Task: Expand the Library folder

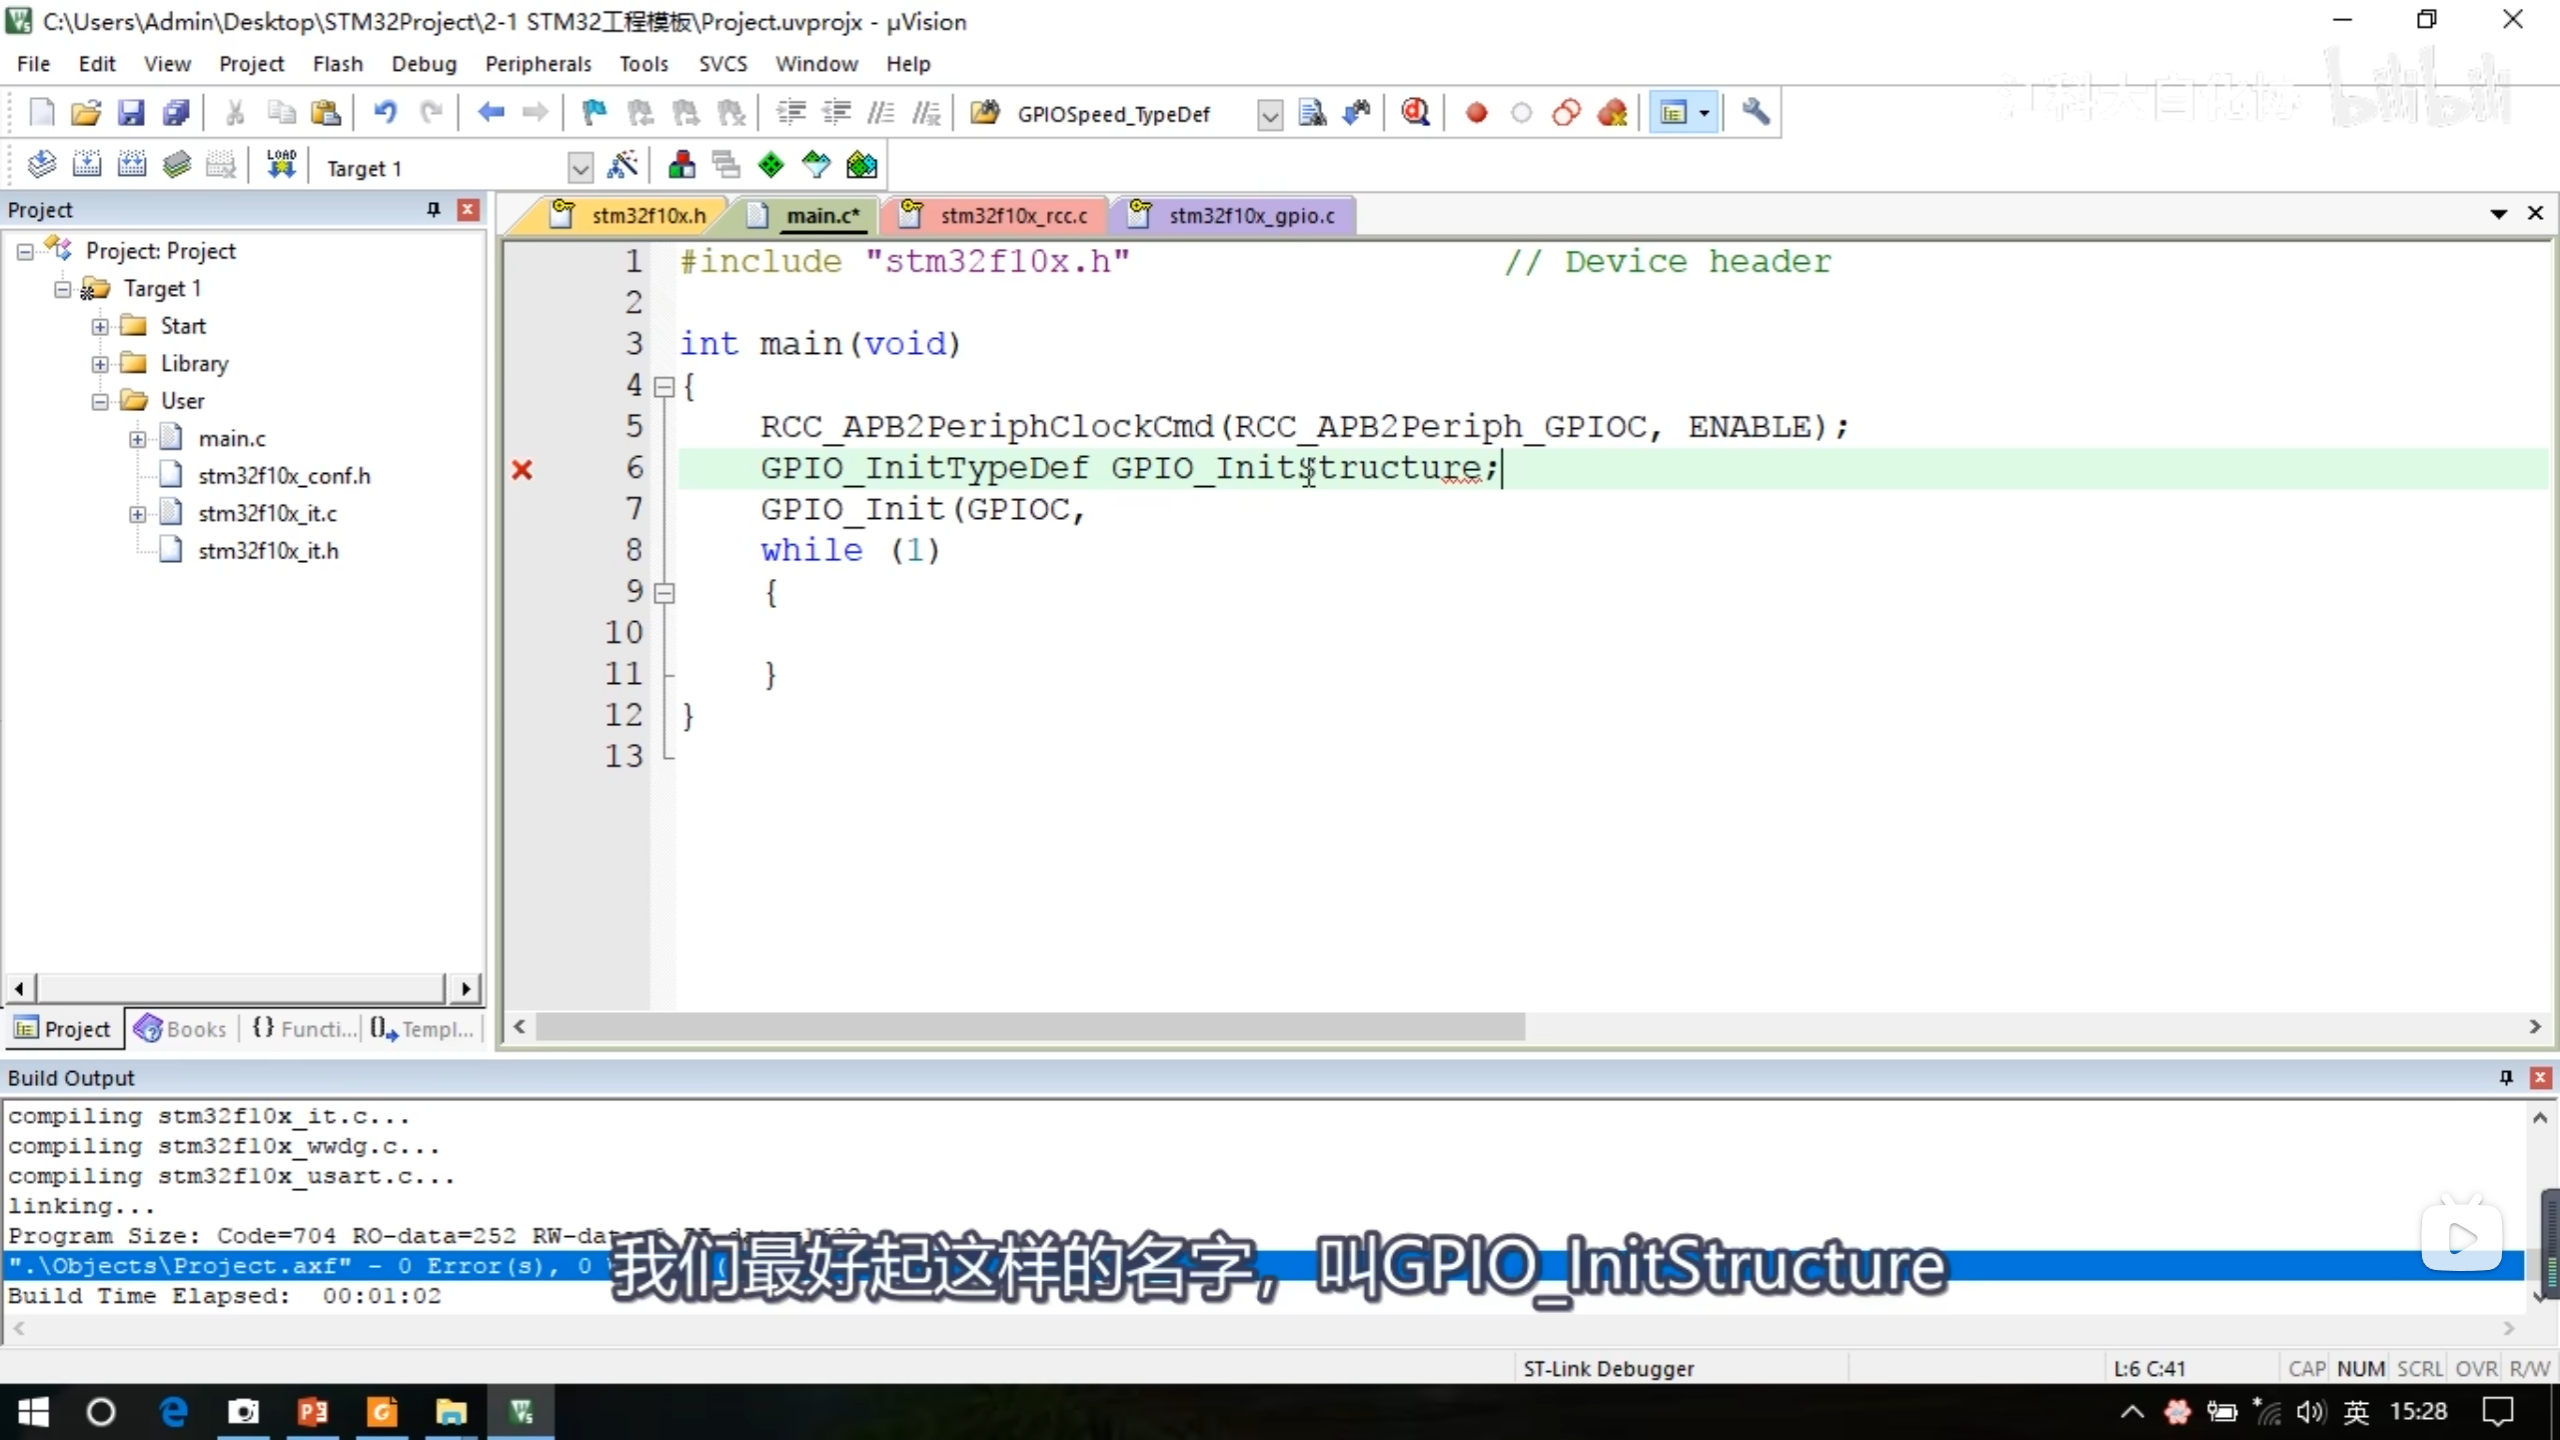Action: (x=100, y=364)
